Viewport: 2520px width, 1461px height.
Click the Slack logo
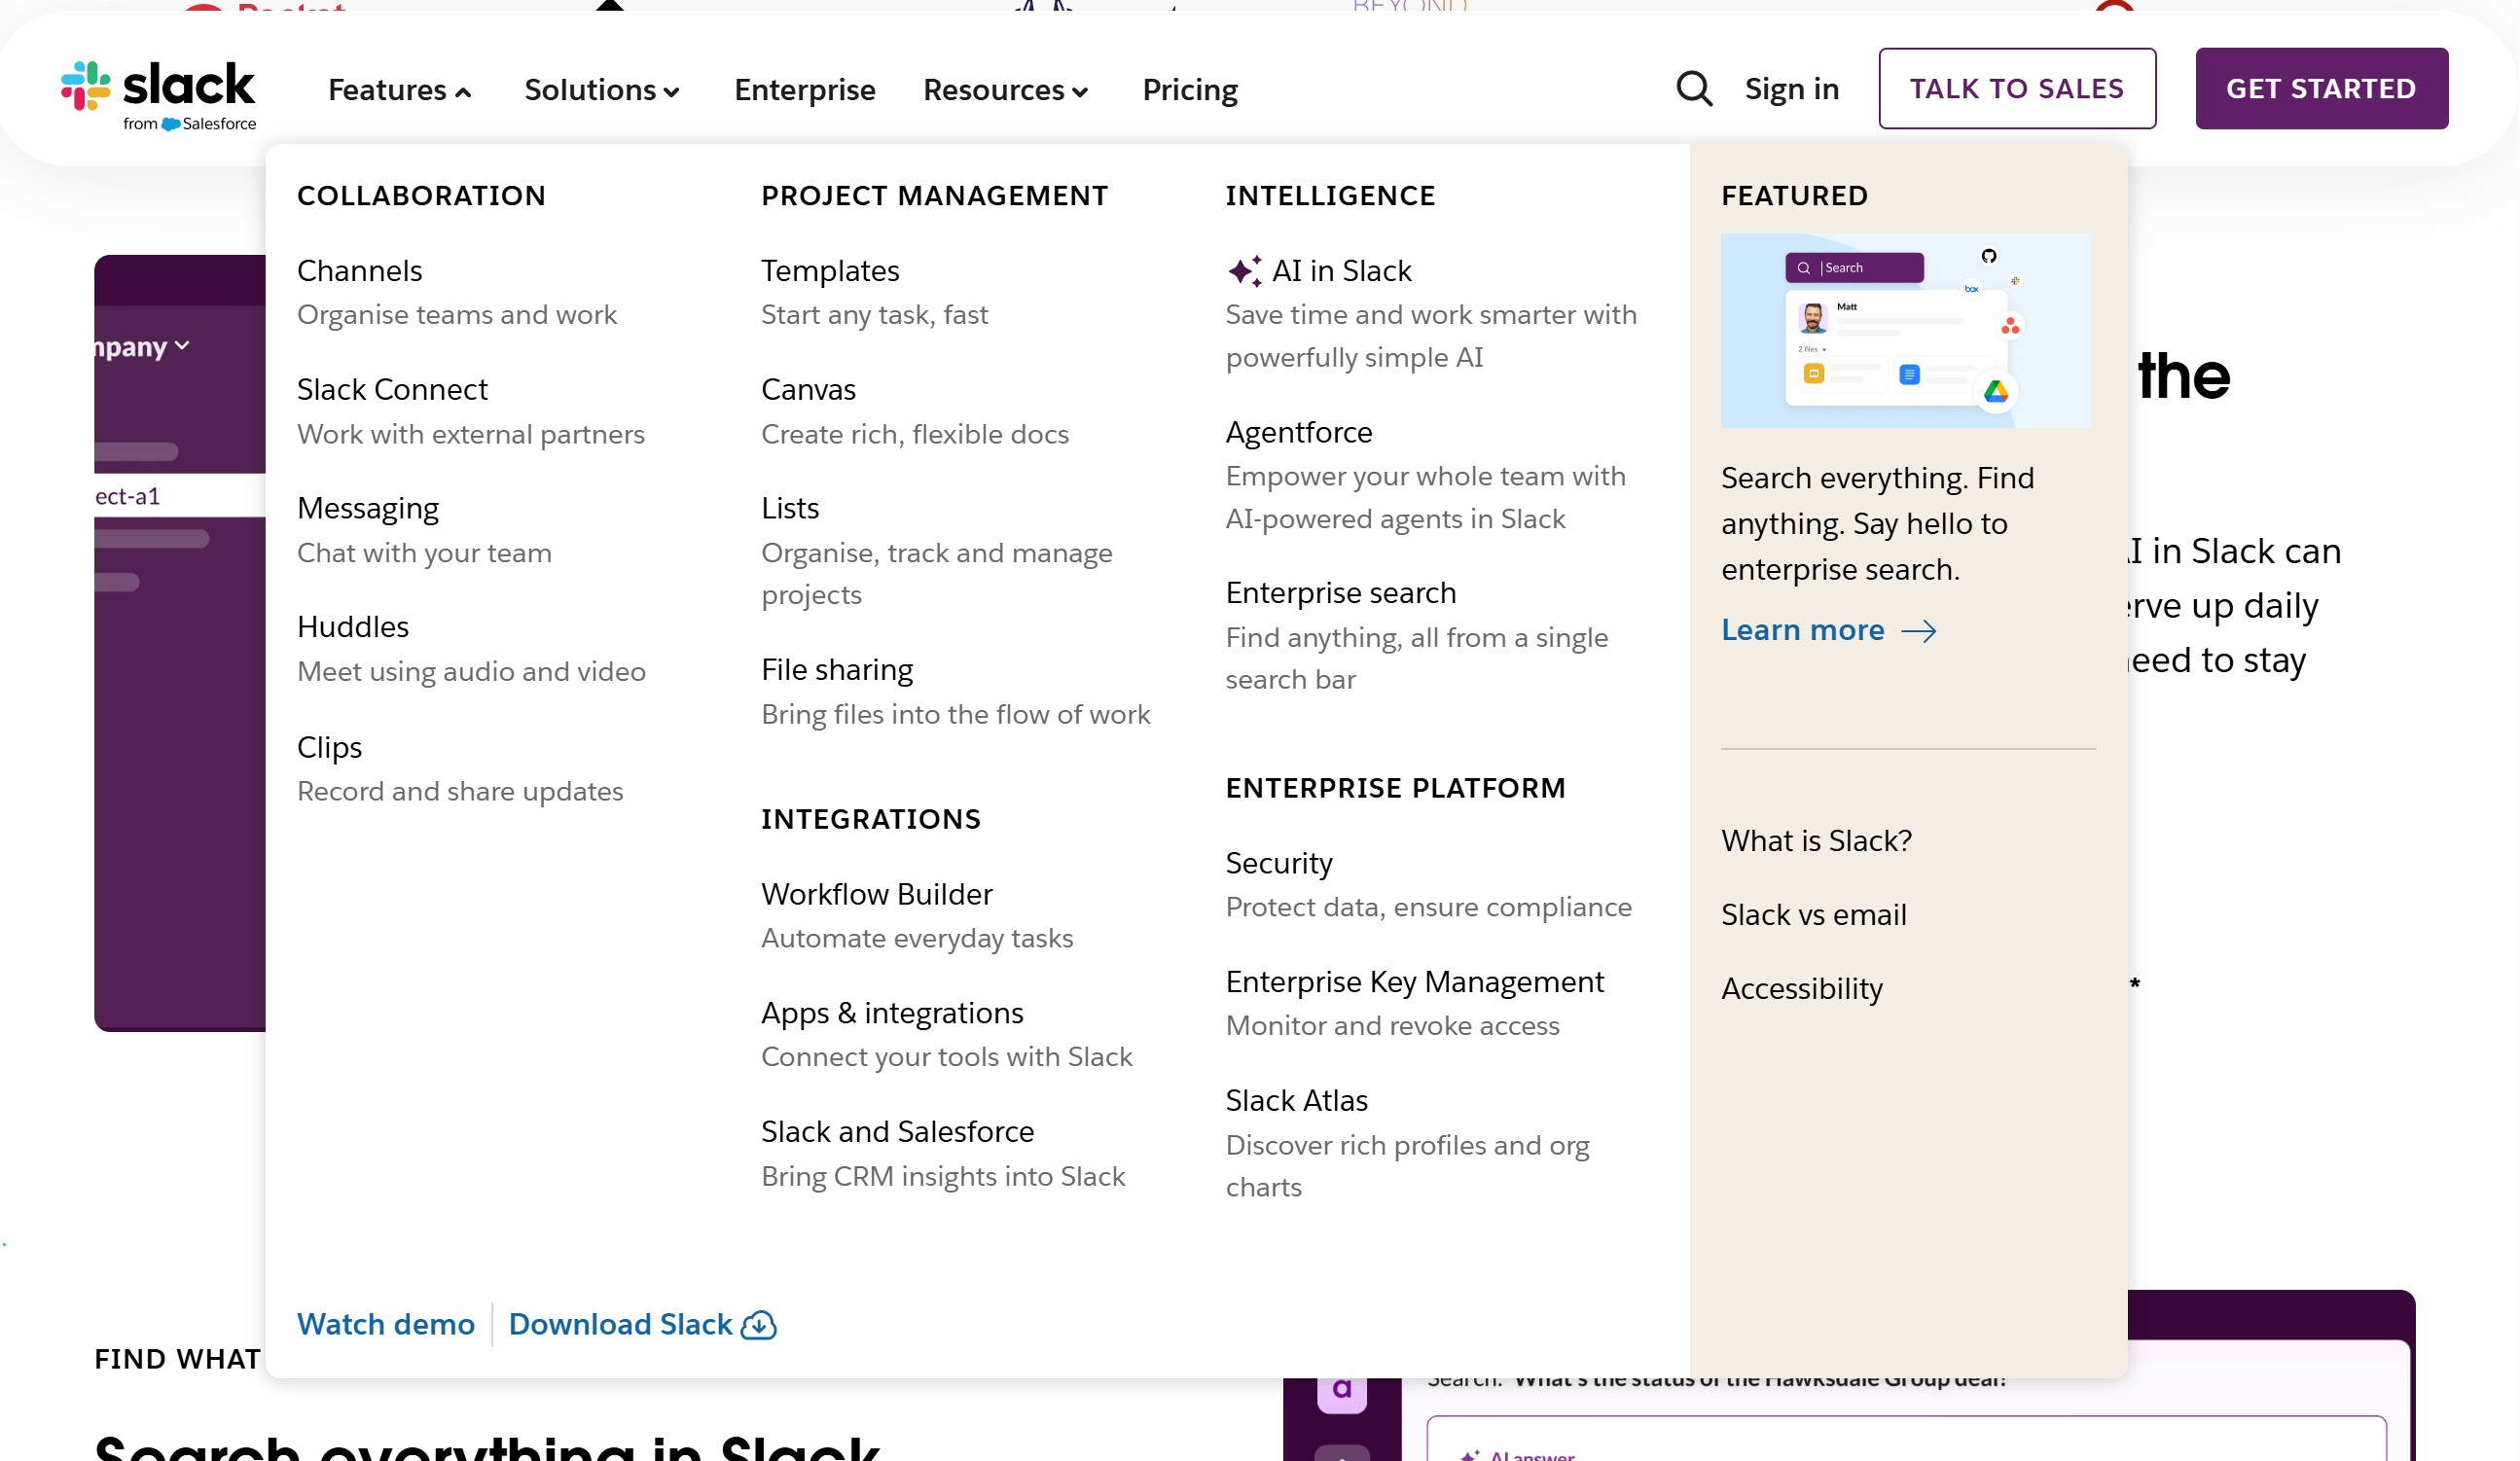tap(158, 95)
